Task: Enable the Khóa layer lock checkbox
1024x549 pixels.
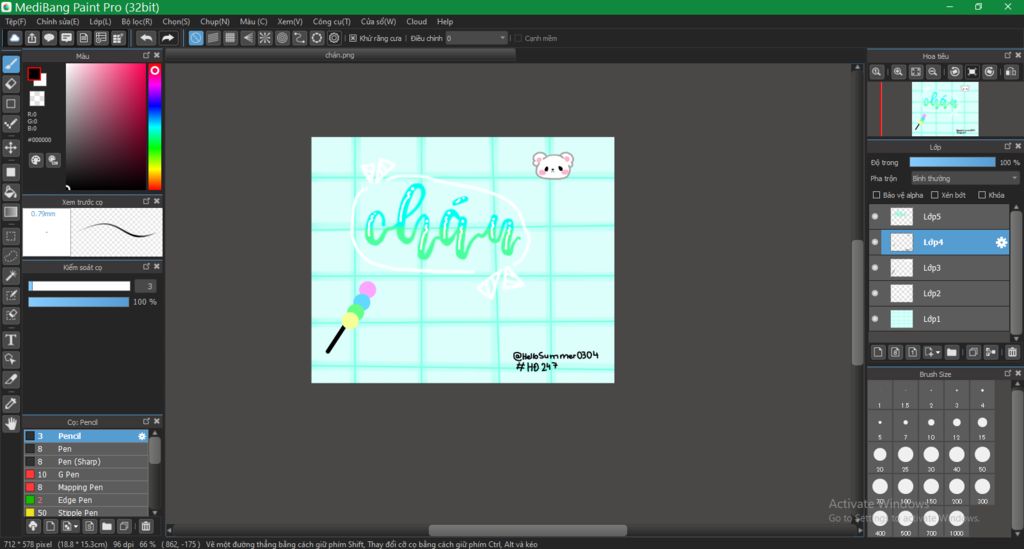Action: point(982,195)
